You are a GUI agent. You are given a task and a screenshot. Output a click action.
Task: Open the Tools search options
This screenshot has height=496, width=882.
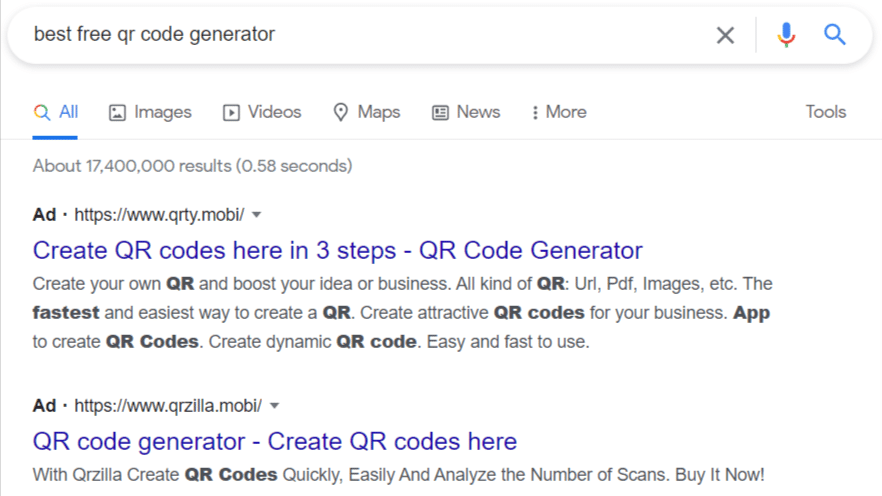pos(826,112)
